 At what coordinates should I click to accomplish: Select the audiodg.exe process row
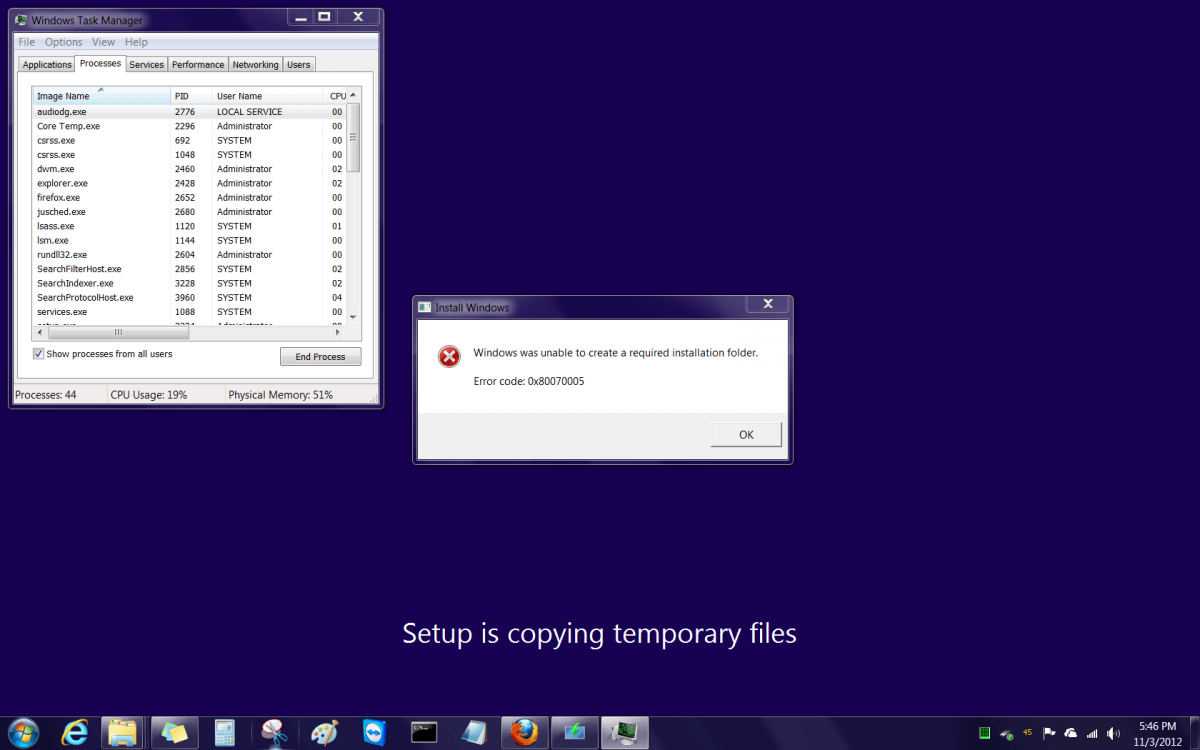pos(190,112)
